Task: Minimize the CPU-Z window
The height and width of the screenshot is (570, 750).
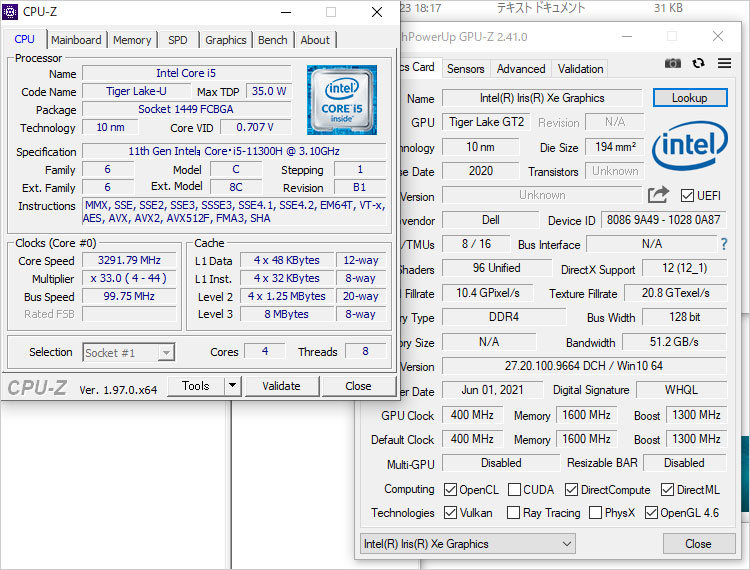Action: [286, 12]
